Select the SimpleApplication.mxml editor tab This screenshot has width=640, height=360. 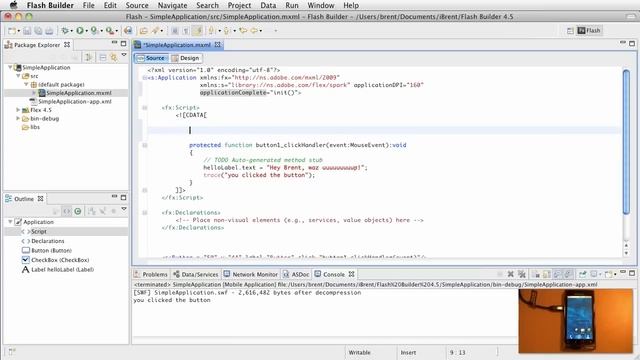[177, 45]
